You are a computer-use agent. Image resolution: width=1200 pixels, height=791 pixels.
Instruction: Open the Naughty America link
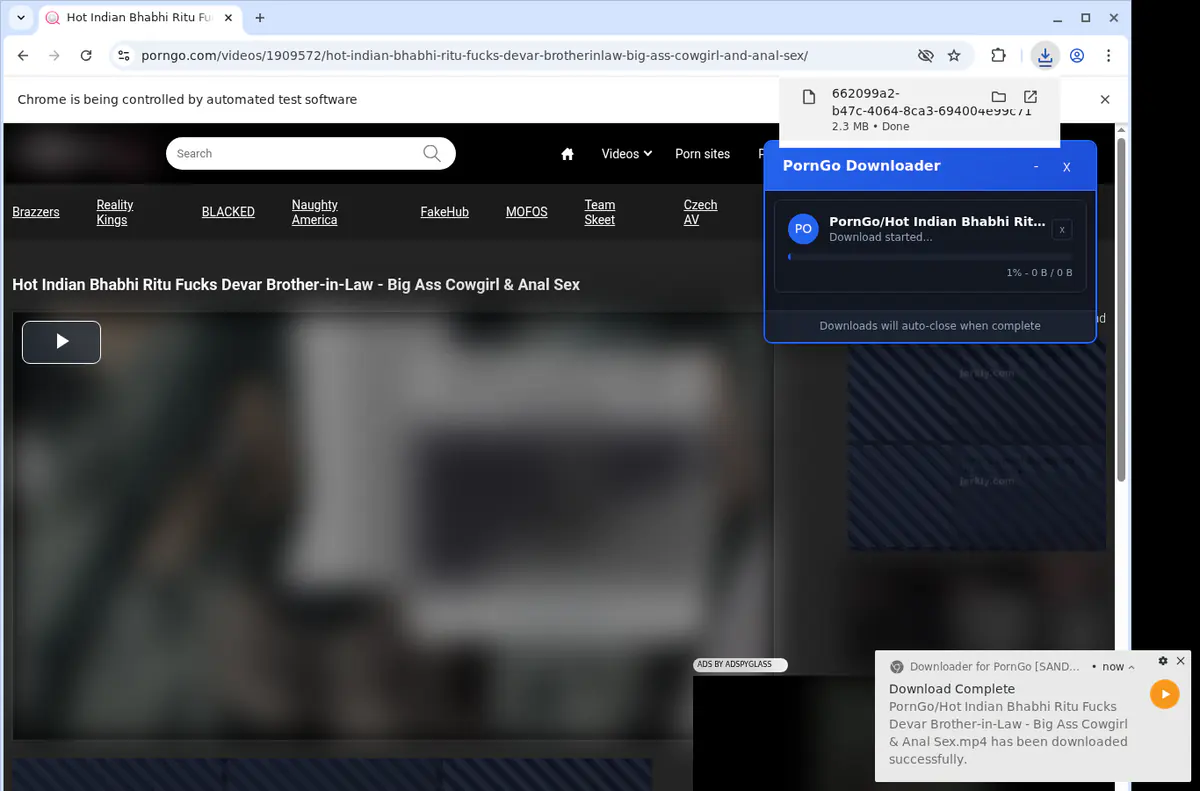click(x=314, y=212)
